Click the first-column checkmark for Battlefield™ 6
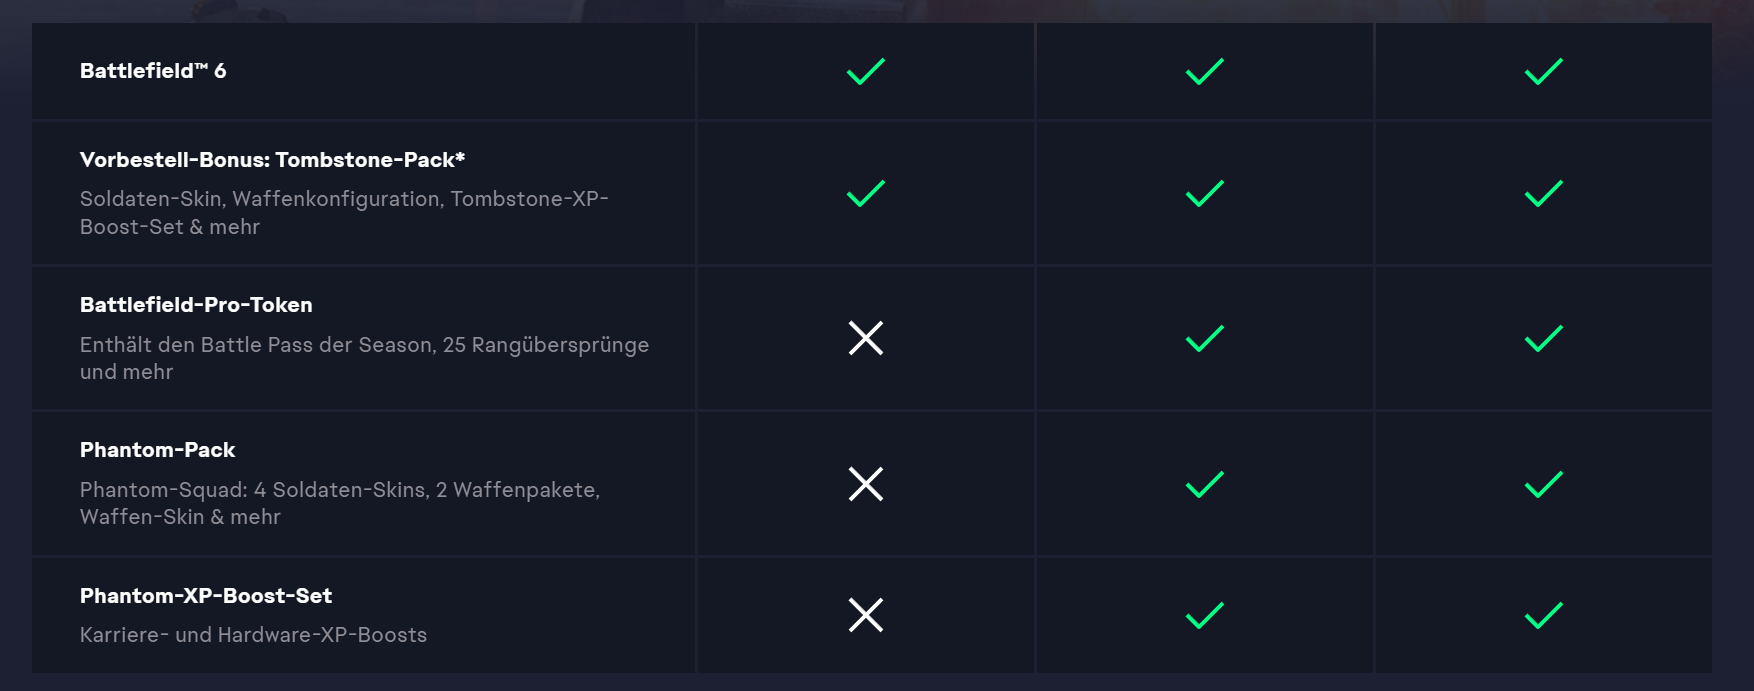 click(x=865, y=72)
